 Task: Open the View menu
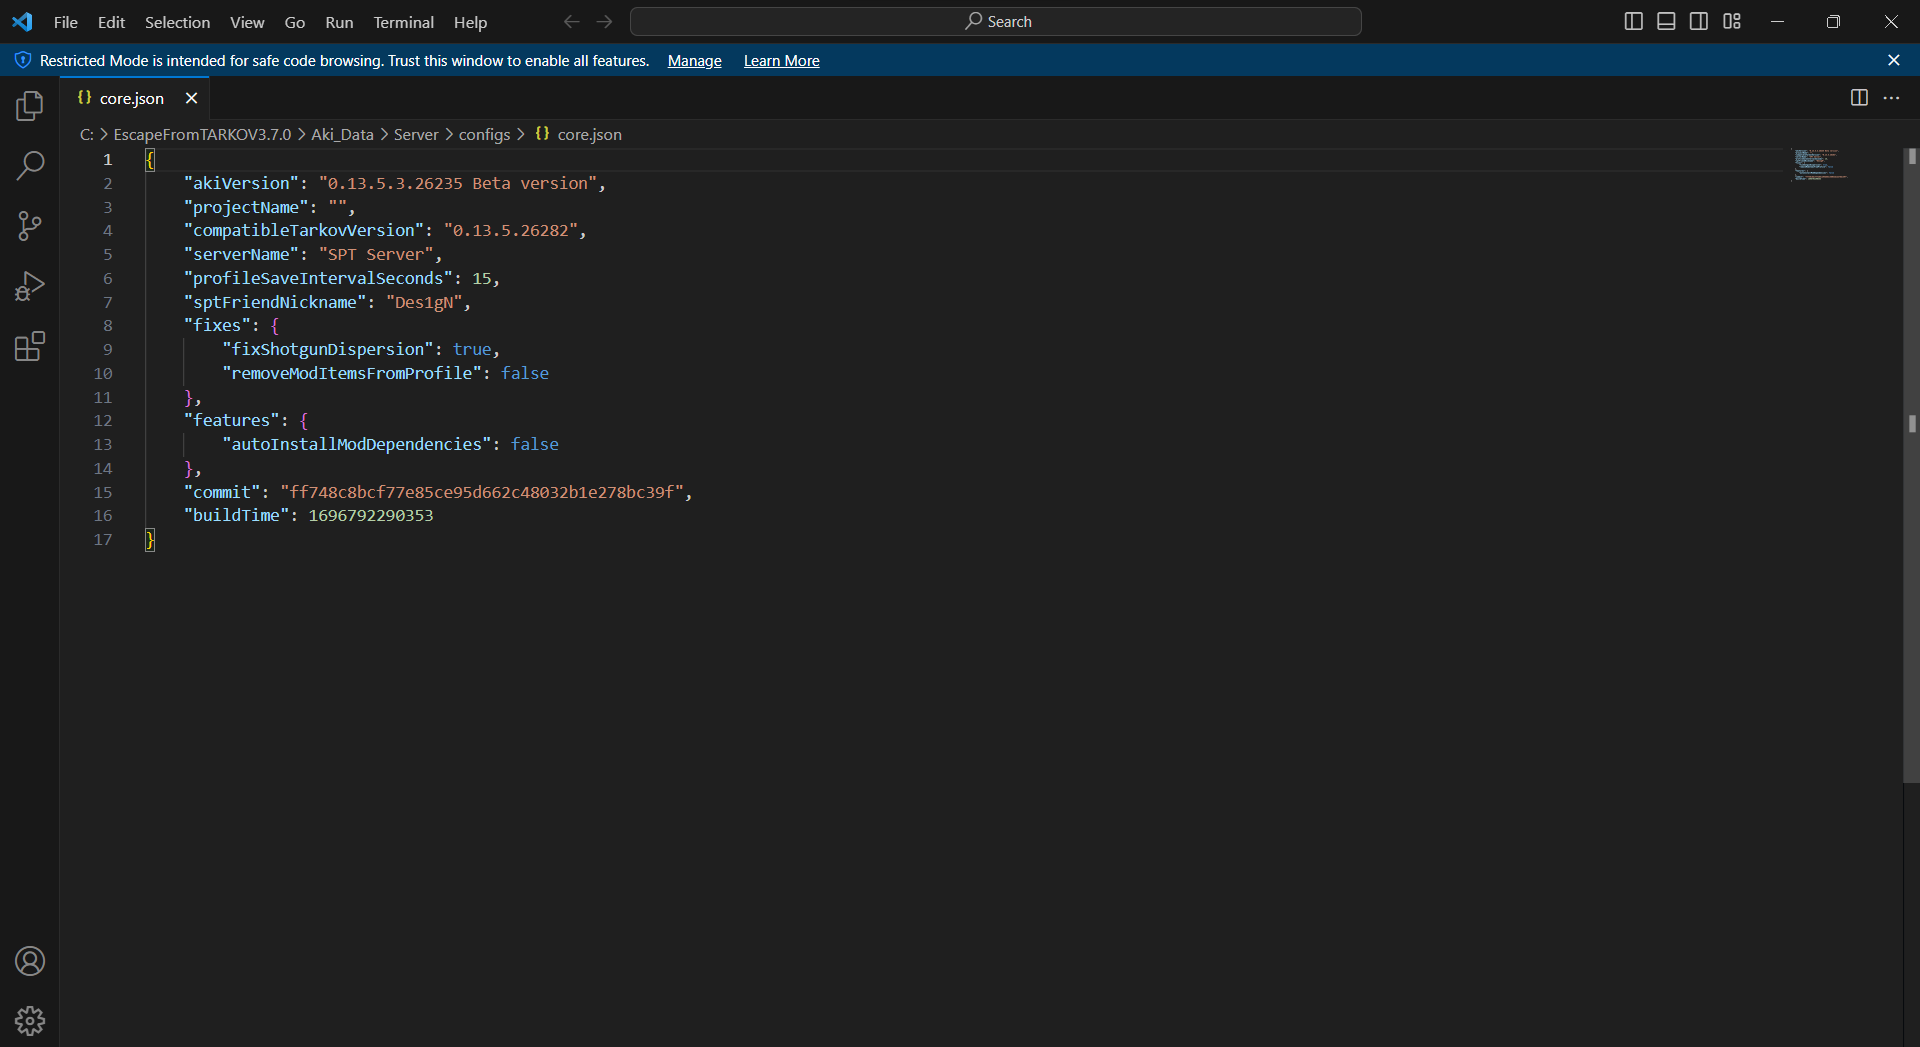pyautogui.click(x=247, y=22)
